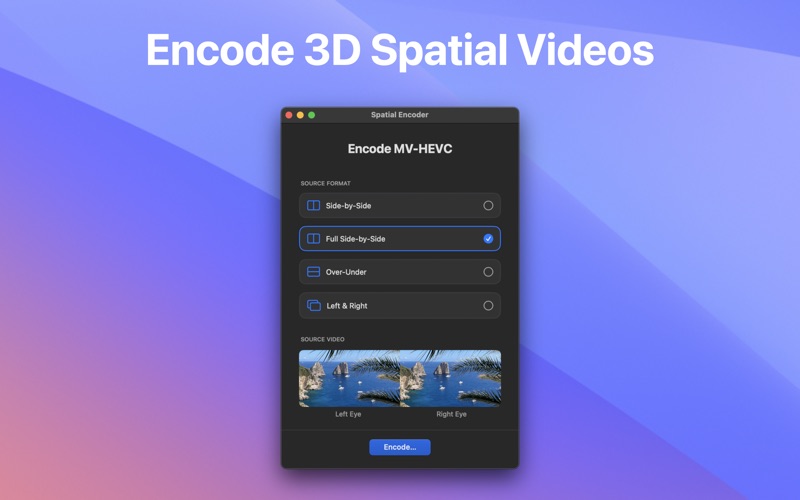Screen dimensions: 800x500
Task: Click the "Side-by-Side" option label
Action: [348, 206]
